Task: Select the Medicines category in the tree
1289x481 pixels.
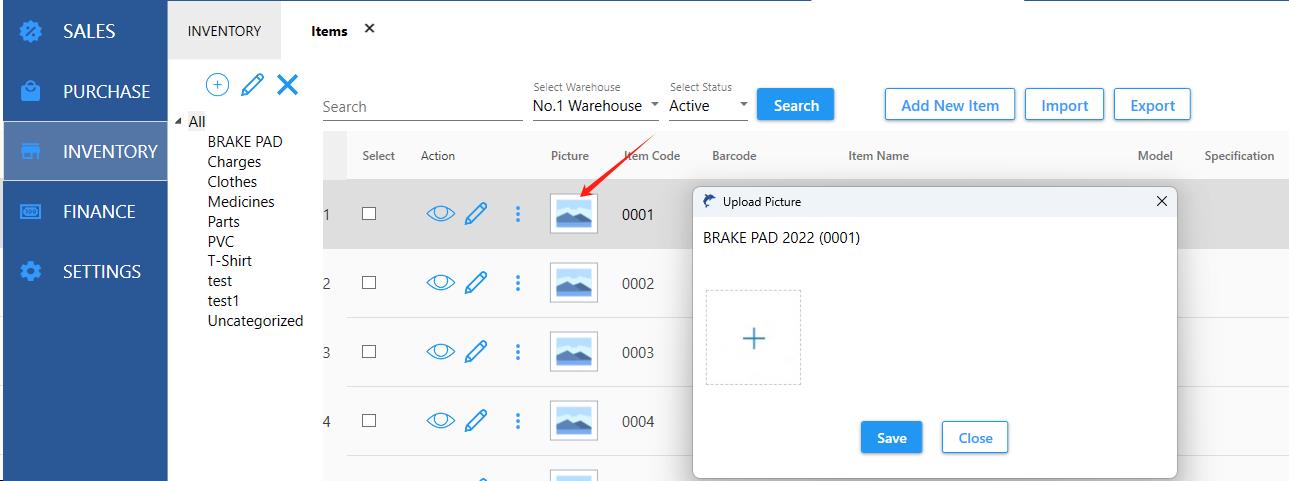Action: pyautogui.click(x=241, y=202)
